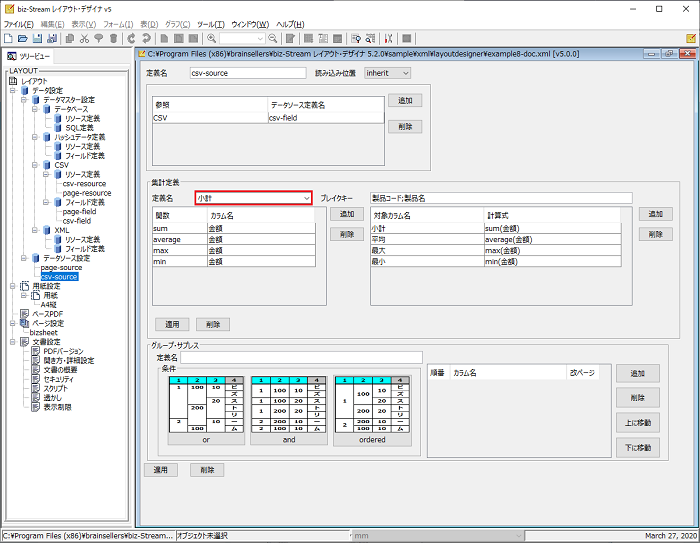
Task: Create a new layout file
Action: pos(8,38)
